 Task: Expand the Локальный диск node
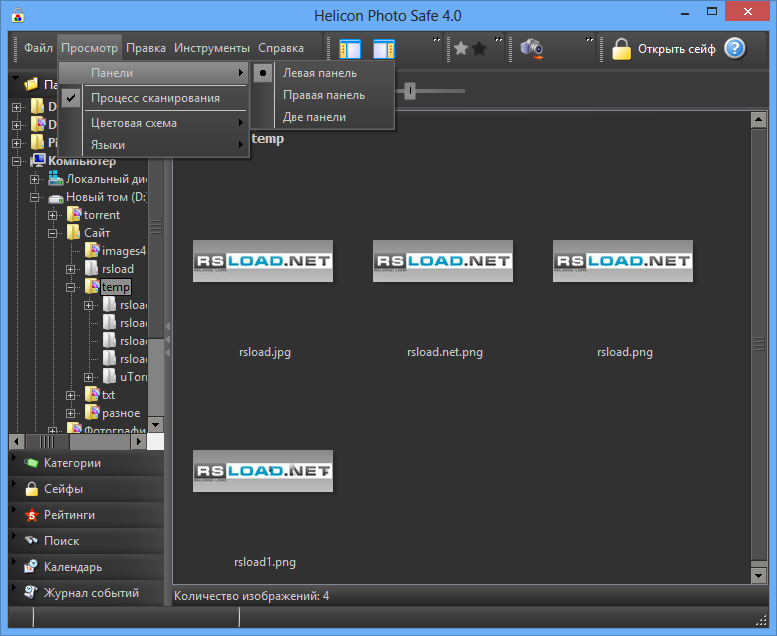coord(34,179)
